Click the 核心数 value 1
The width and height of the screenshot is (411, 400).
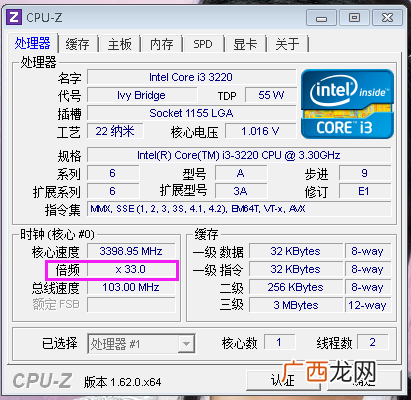279,342
